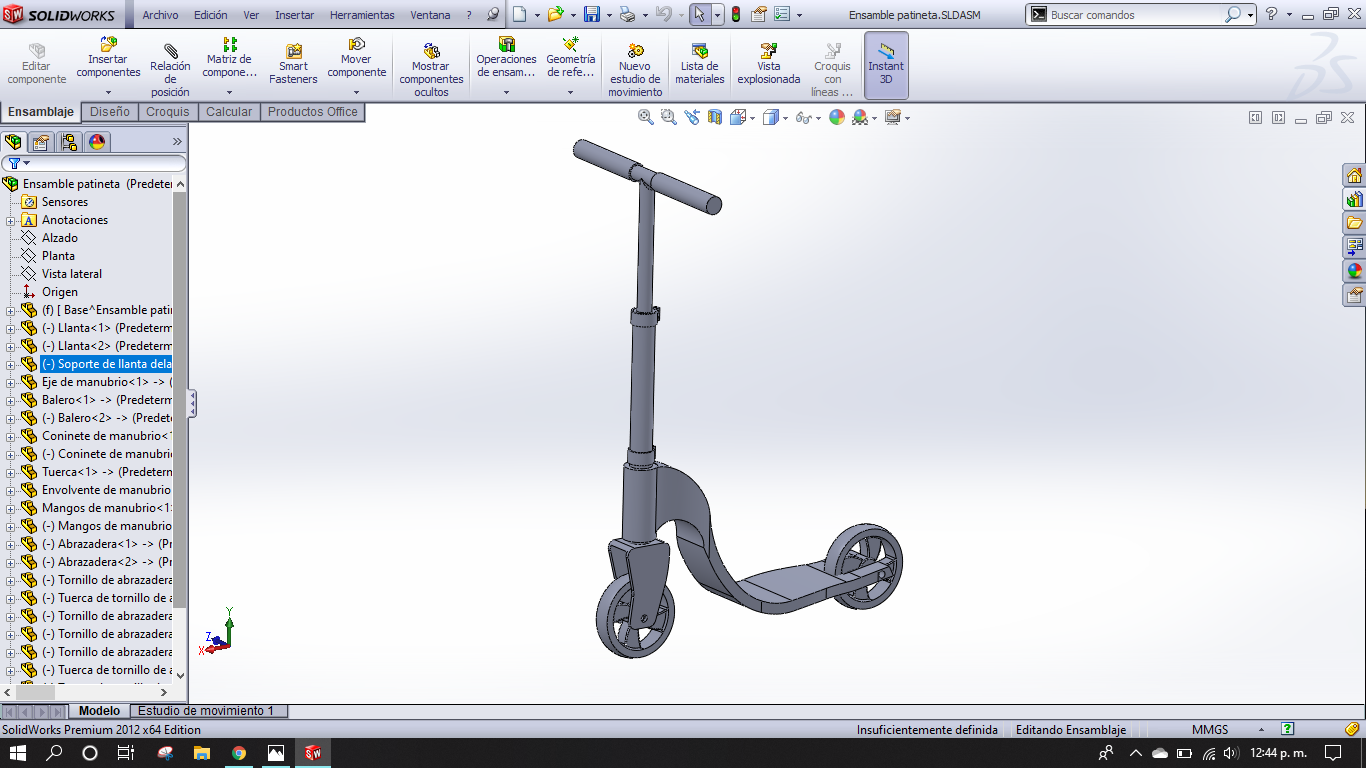Screen dimensions: 1366x768
Task: Click the Rebuild traffic light icon
Action: coord(736,14)
